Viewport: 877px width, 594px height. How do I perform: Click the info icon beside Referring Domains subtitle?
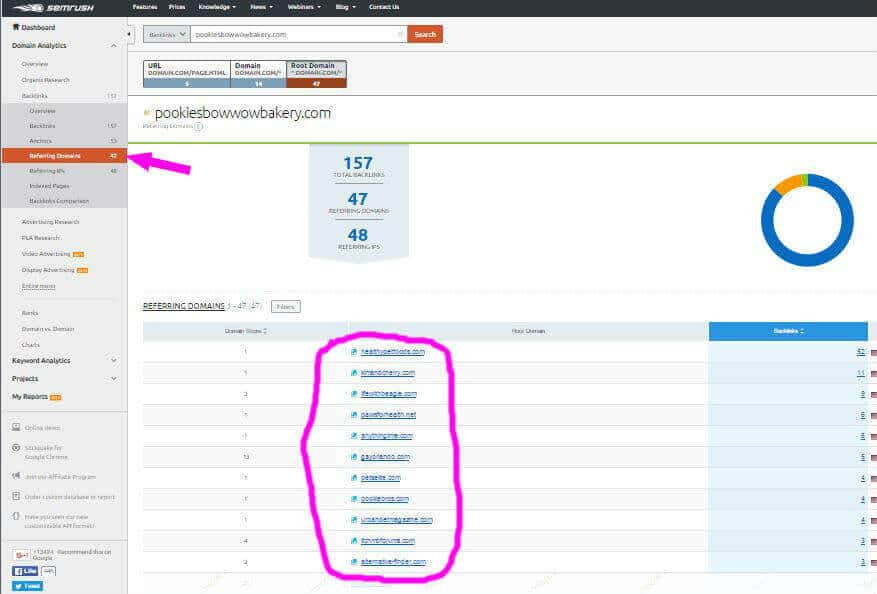pyautogui.click(x=199, y=126)
